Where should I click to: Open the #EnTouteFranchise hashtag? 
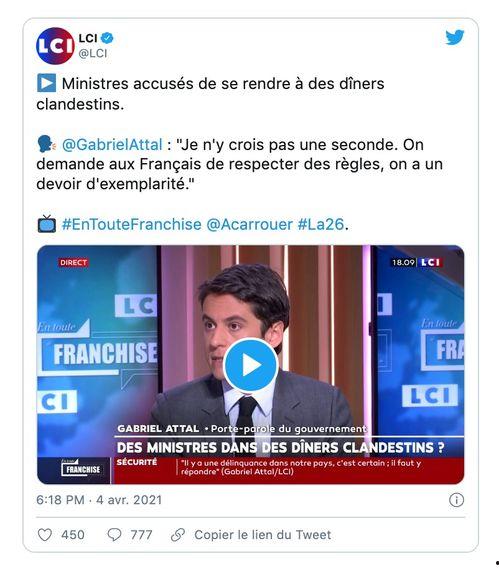(131, 224)
